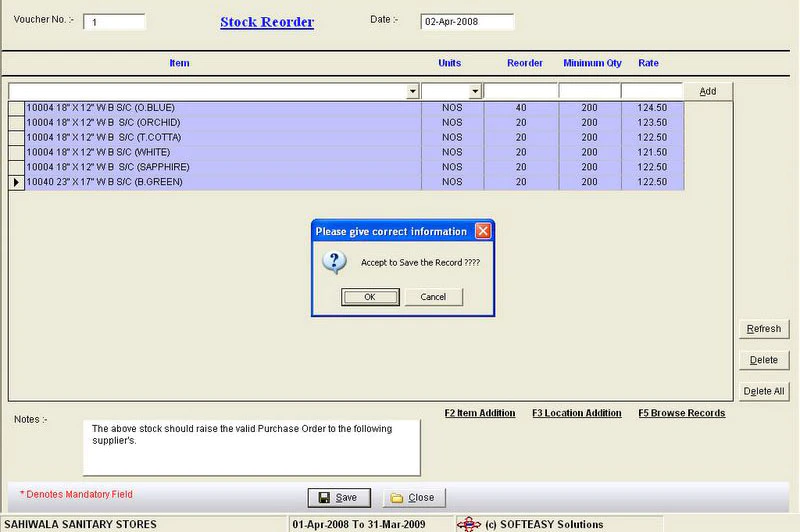Click the Voucher No. field
The width and height of the screenshot is (800, 532).
click(x=114, y=22)
